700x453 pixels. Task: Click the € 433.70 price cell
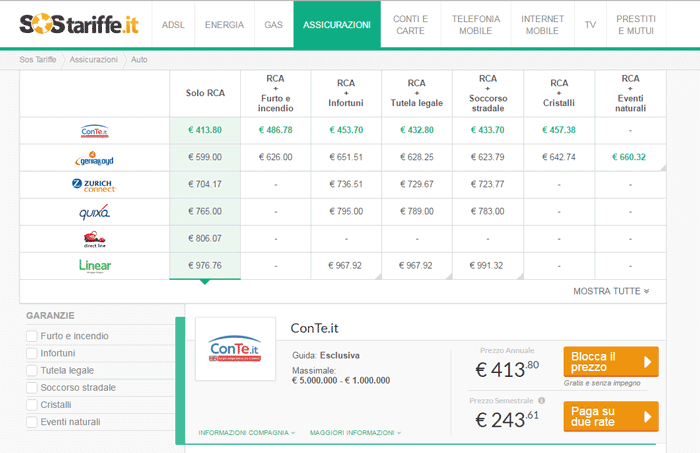click(488, 130)
